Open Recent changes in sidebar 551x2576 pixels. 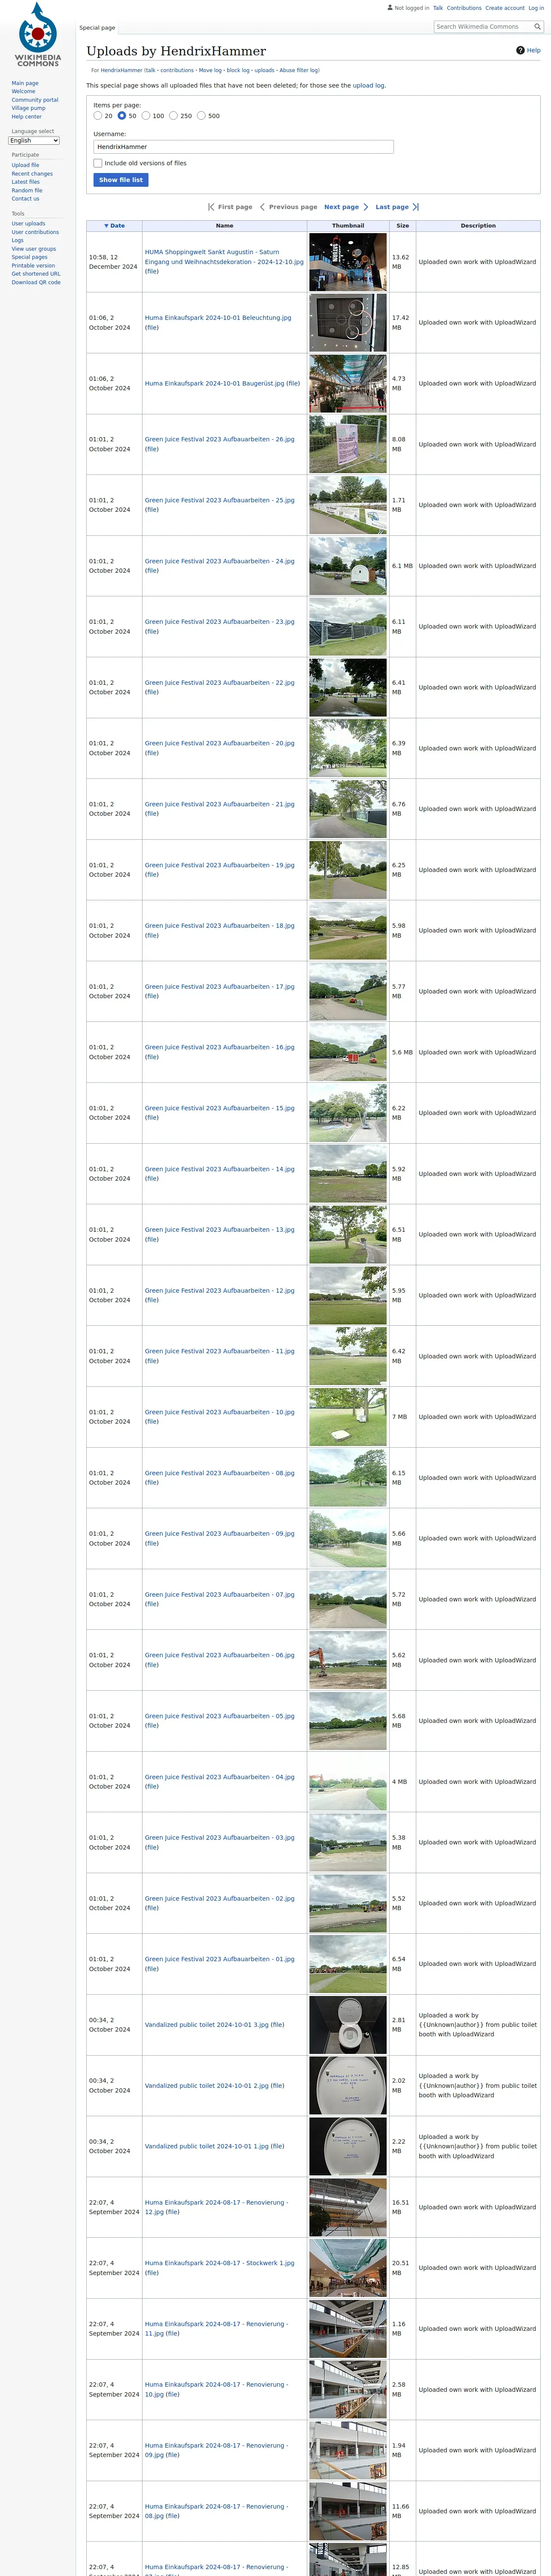point(32,174)
